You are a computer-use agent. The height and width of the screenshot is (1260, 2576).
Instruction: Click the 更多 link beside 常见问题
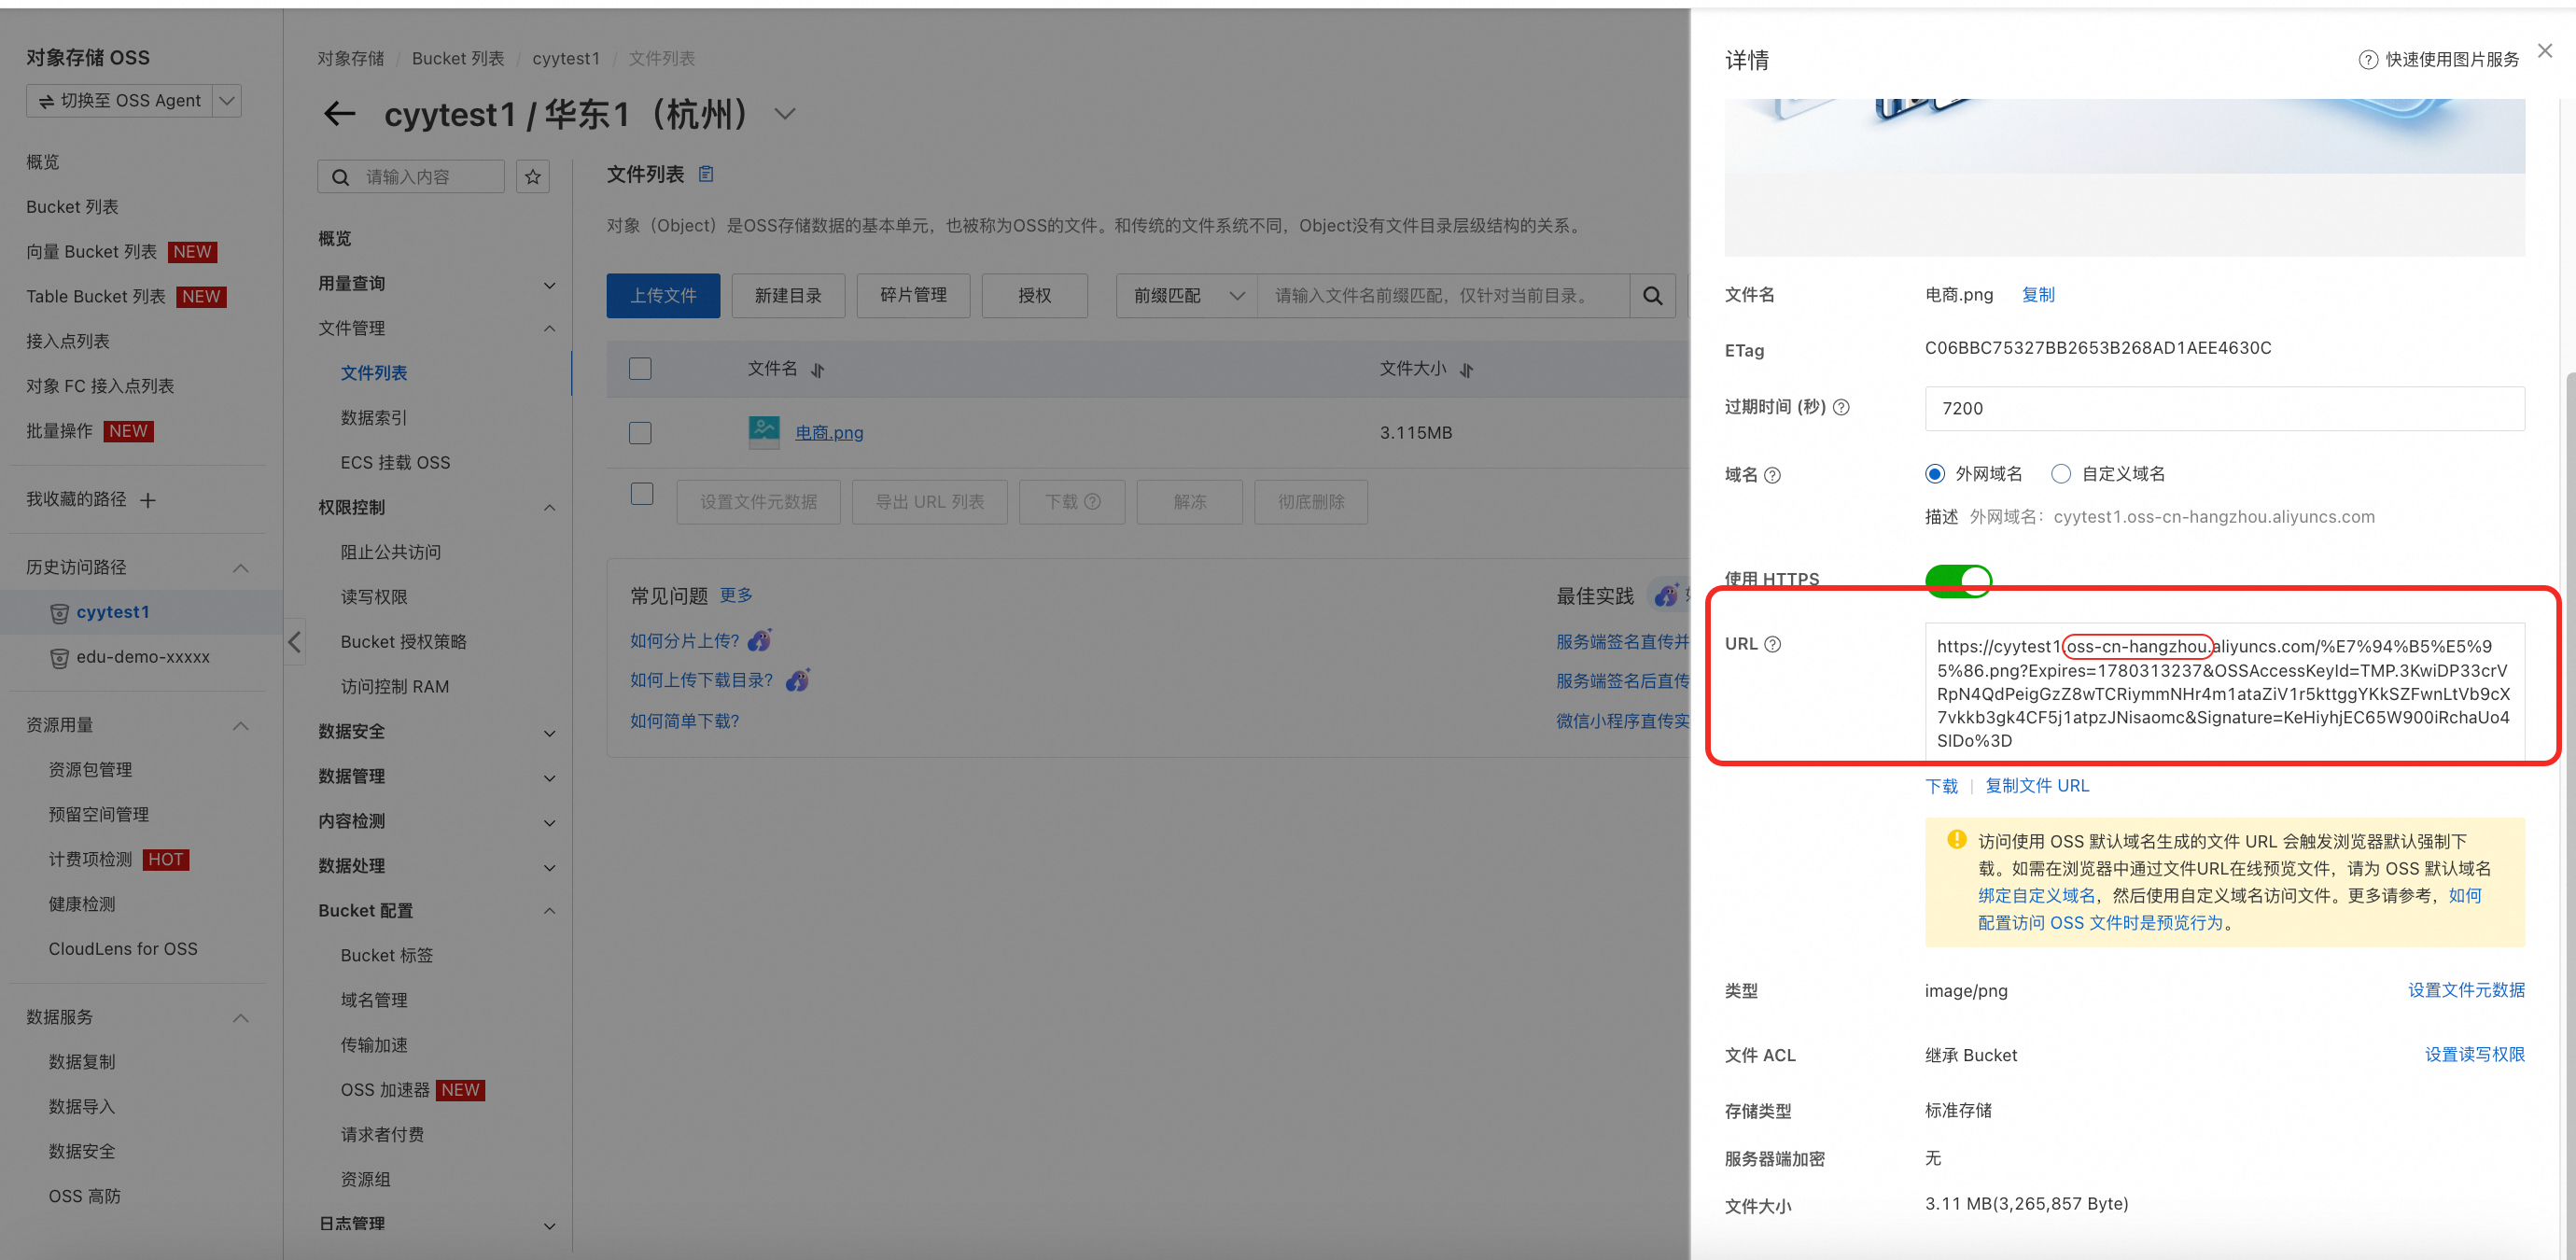click(736, 595)
